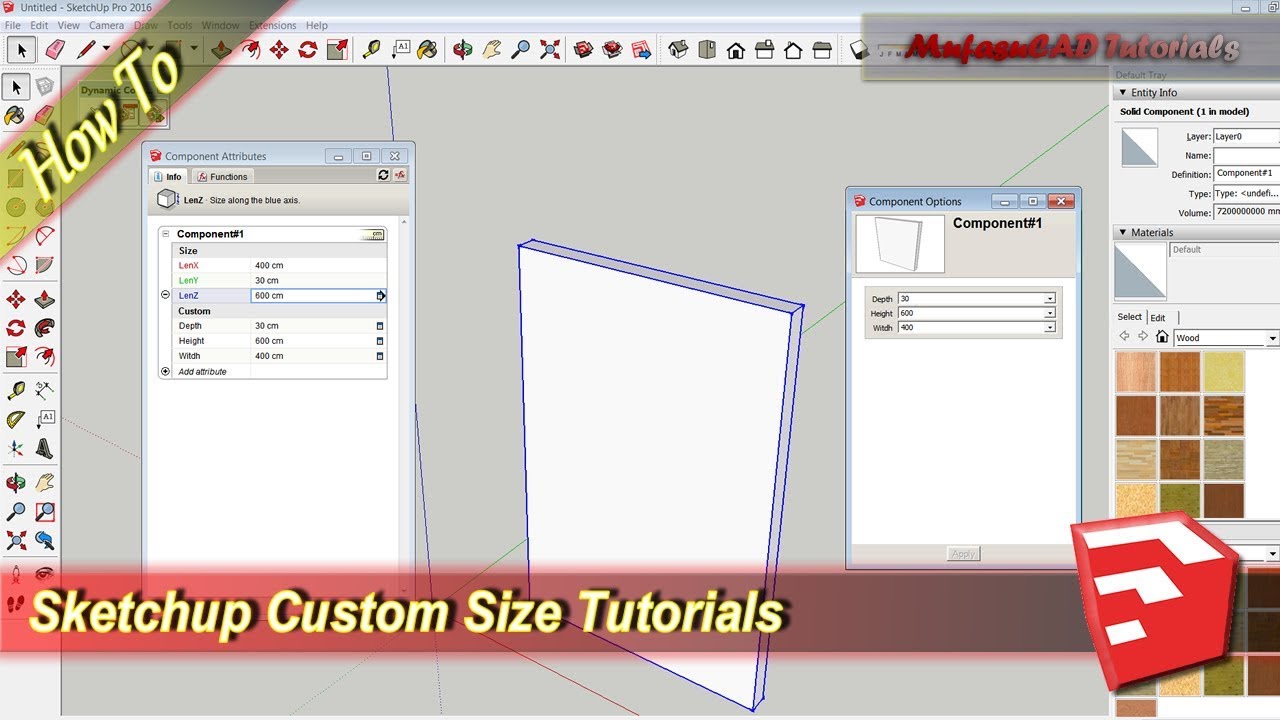Activate the Push/Pull tool in the top toolbar
The height and width of the screenshot is (720, 1280).
(222, 49)
